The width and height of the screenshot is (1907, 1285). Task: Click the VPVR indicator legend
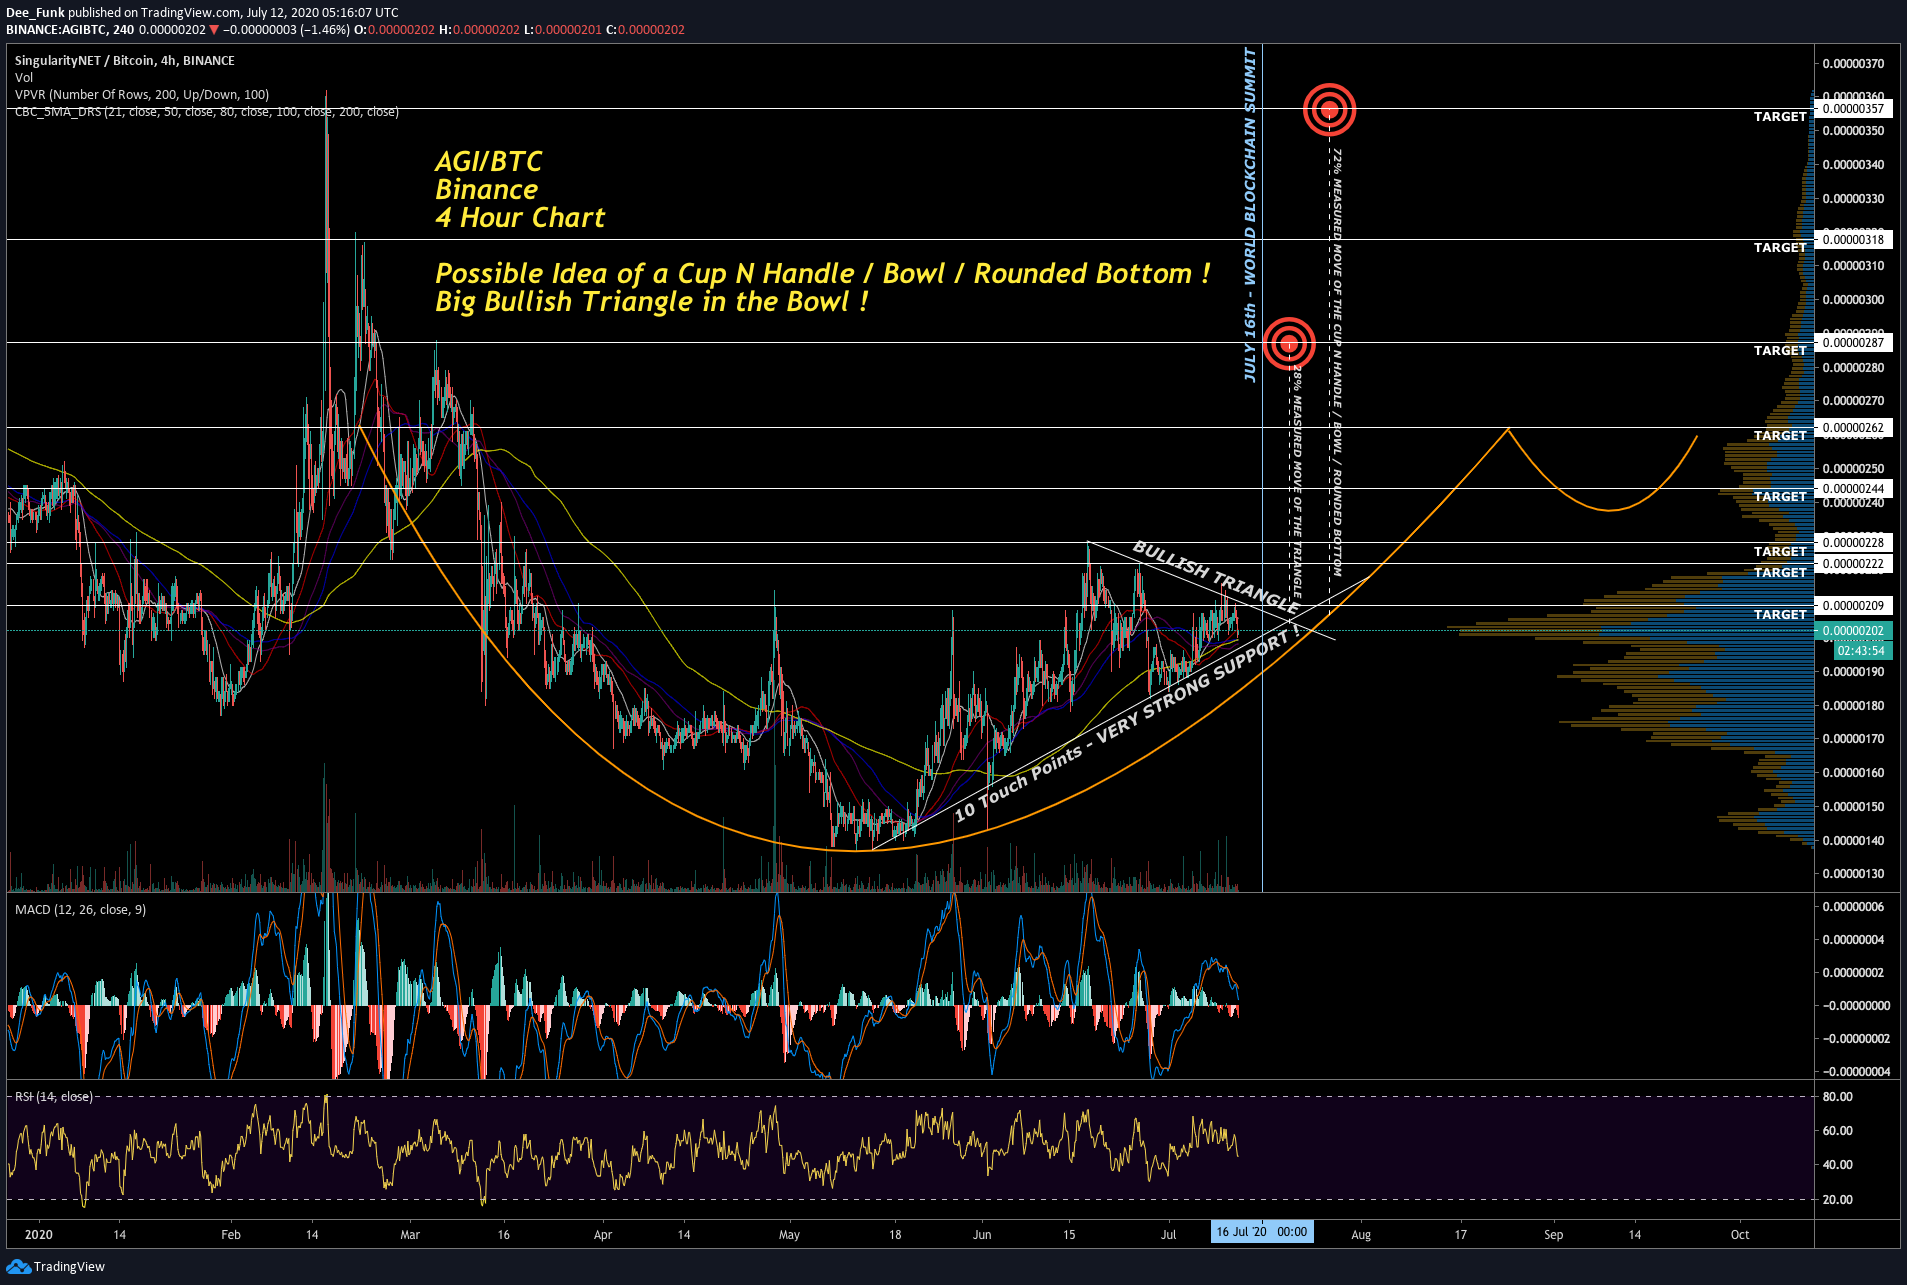point(142,95)
